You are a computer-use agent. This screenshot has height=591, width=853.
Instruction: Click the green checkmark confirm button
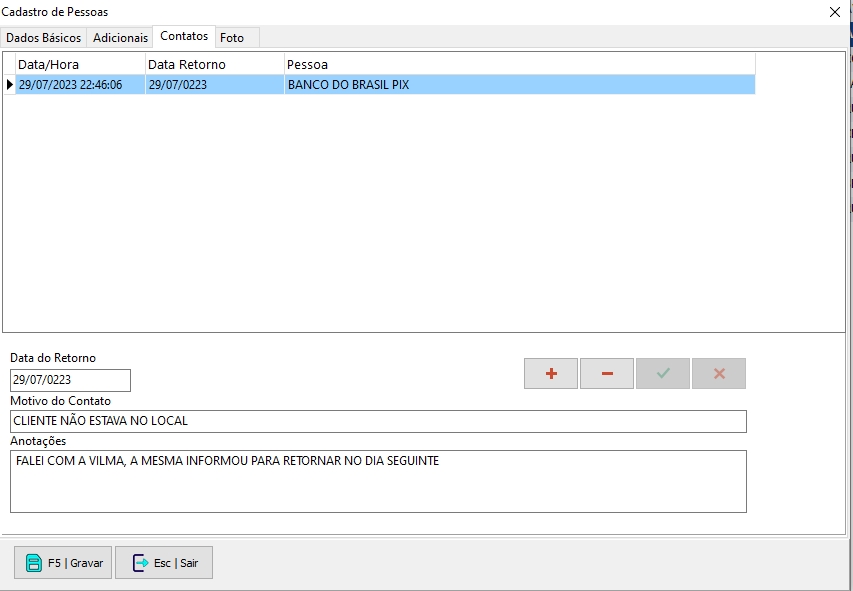point(663,374)
